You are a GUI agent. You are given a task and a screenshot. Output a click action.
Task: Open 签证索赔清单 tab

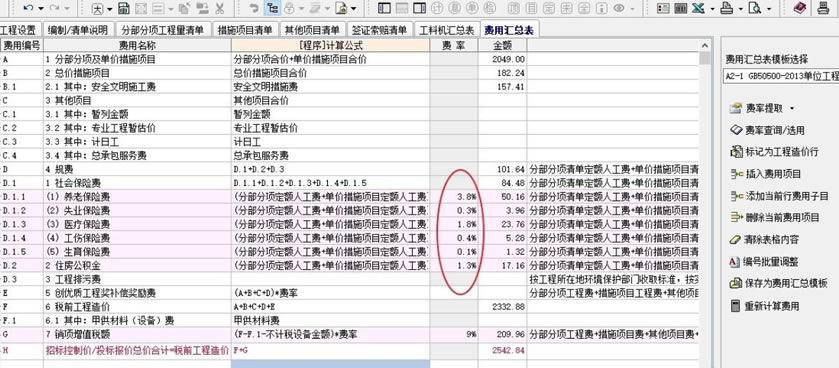click(x=379, y=30)
